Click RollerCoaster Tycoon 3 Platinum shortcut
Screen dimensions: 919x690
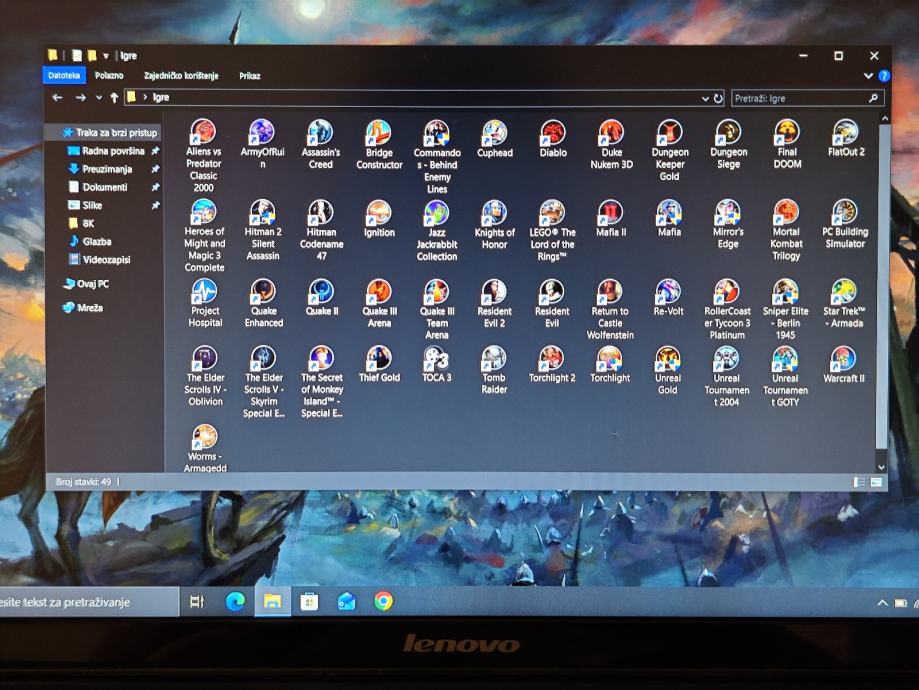pos(727,309)
